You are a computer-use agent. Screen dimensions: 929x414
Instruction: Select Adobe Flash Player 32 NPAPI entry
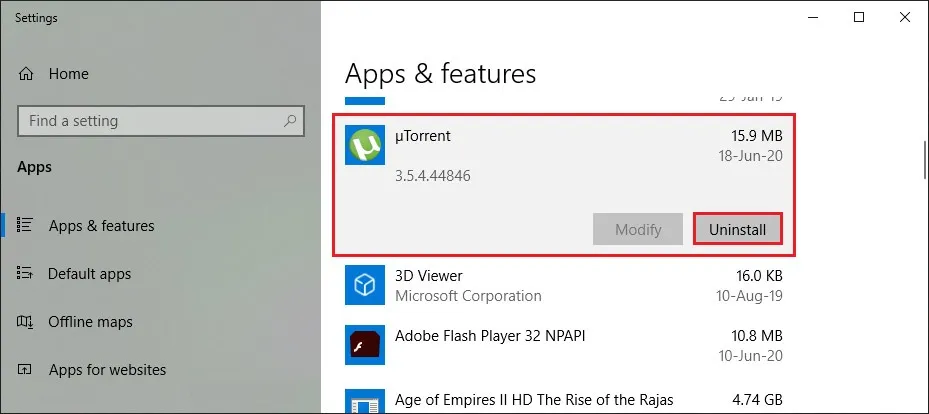(564, 345)
